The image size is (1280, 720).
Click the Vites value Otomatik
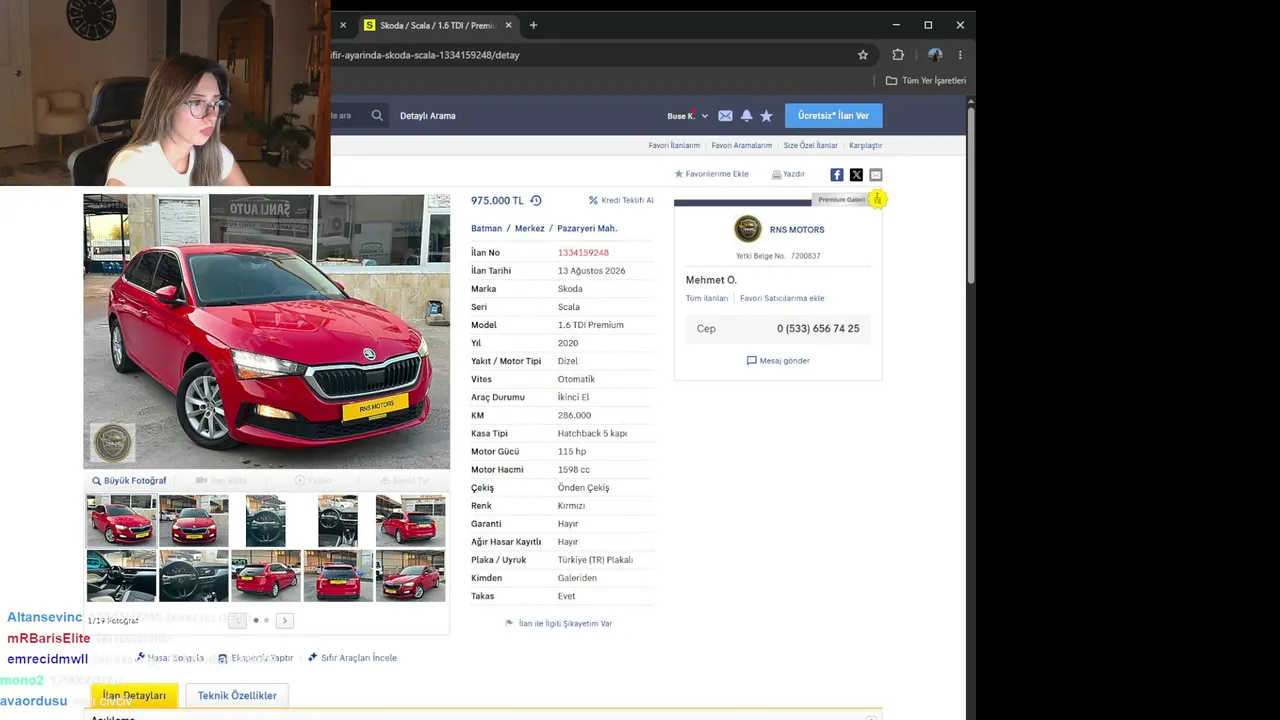point(576,380)
